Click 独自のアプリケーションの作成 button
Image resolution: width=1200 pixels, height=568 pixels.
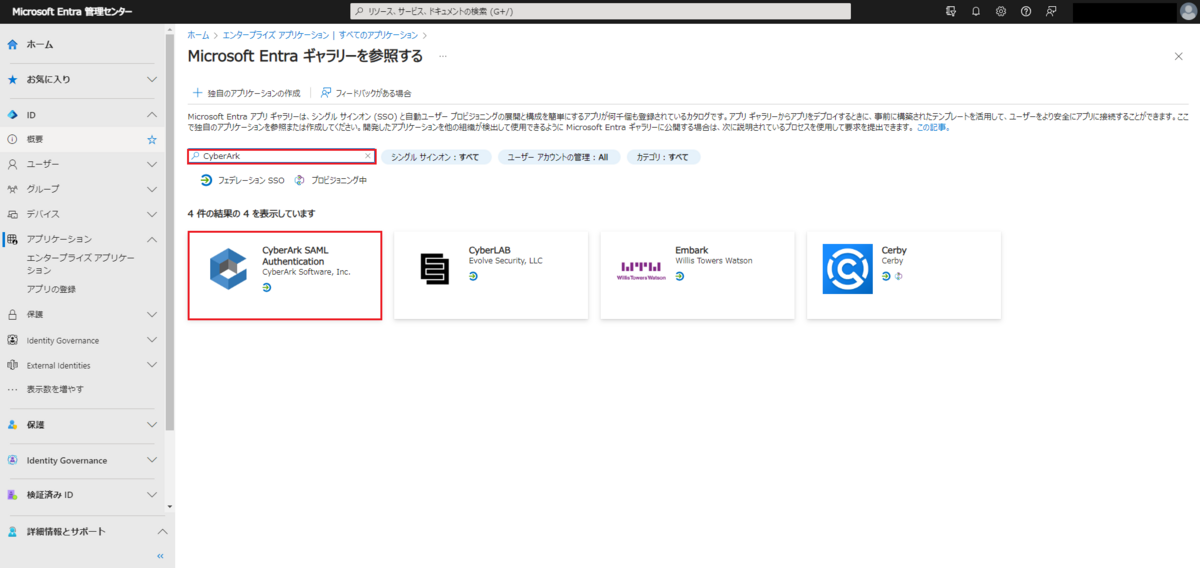tap(246, 93)
